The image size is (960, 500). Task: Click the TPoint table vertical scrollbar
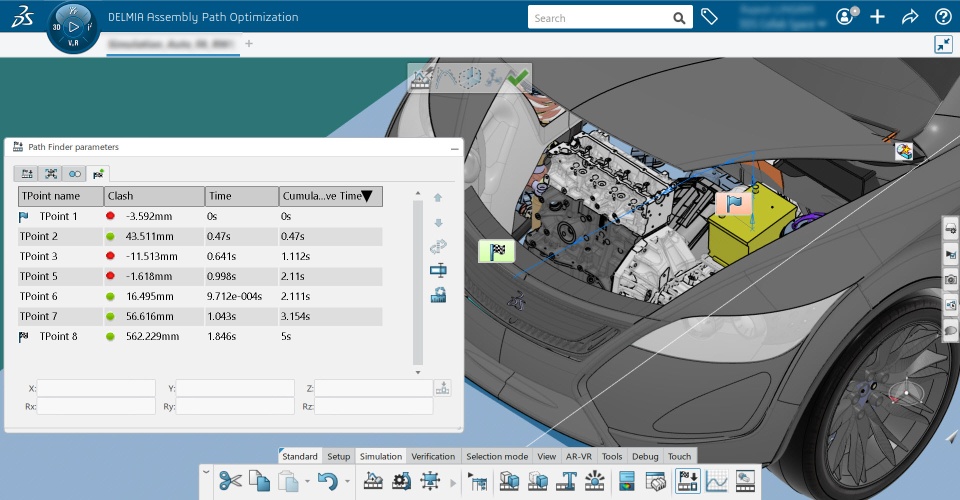pyautogui.click(x=418, y=282)
